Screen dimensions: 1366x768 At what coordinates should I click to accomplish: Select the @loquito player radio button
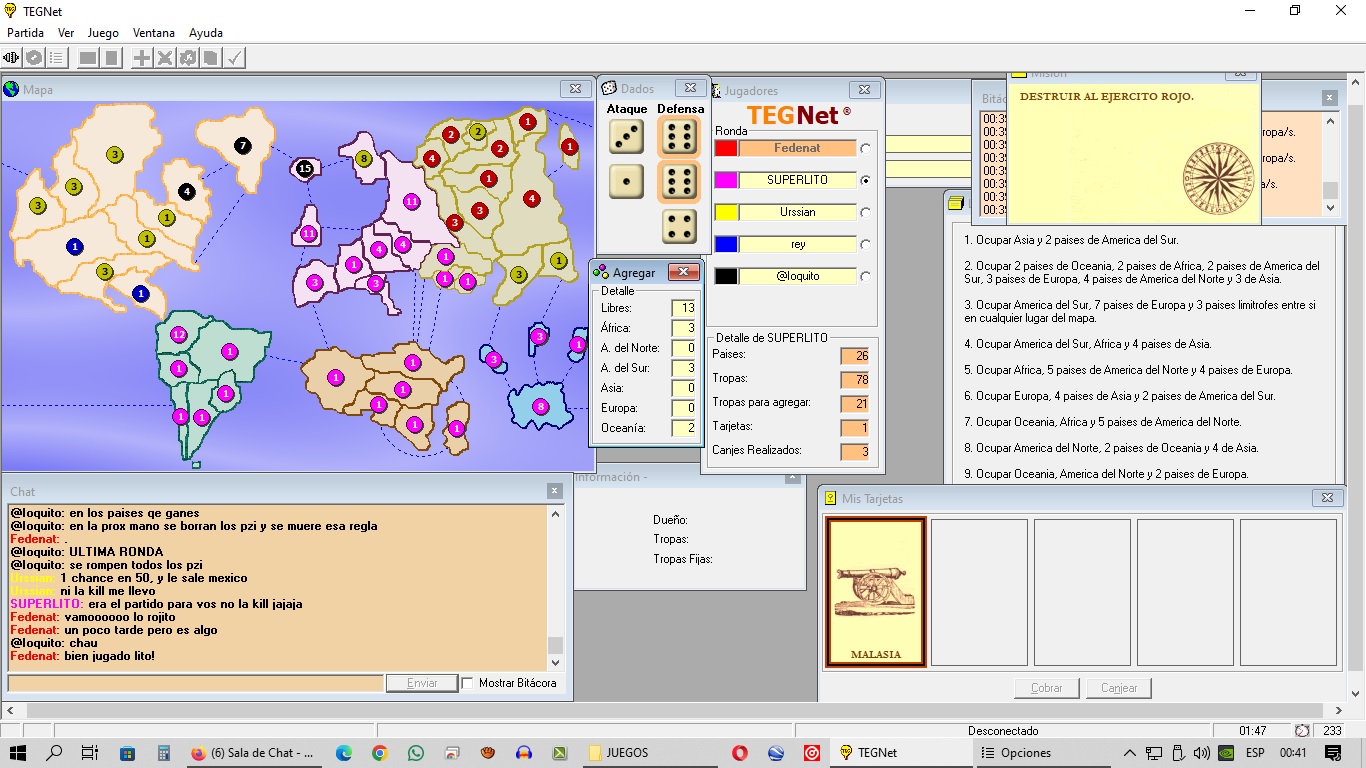click(x=865, y=276)
